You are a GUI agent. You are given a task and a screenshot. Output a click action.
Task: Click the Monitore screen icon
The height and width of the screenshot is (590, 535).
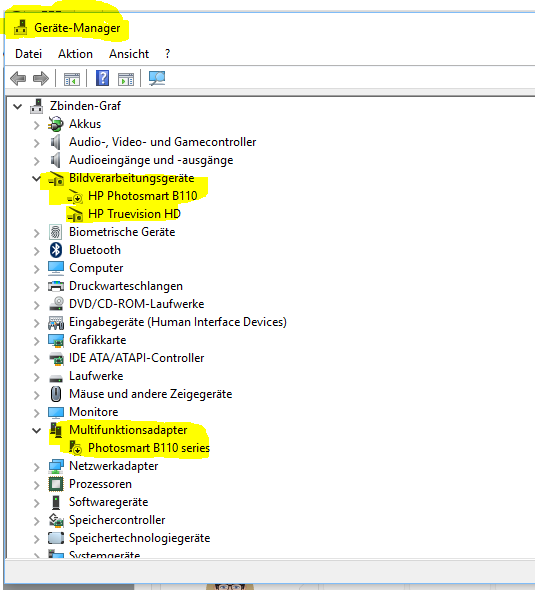pos(56,413)
